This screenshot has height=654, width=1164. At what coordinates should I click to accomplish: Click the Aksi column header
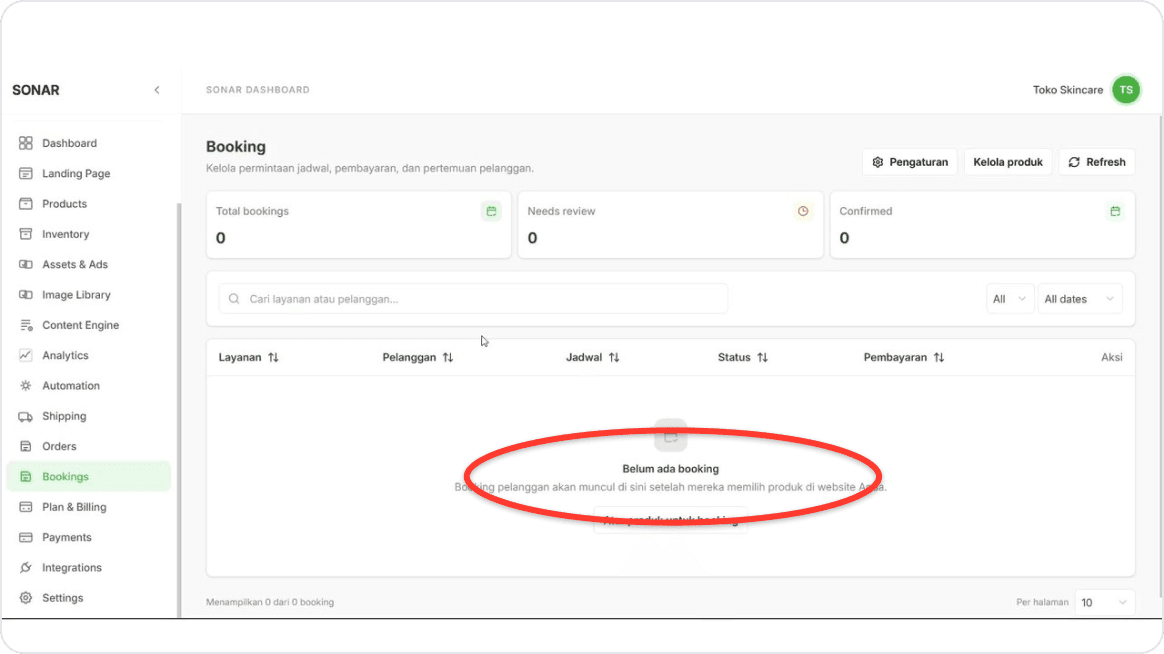pyautogui.click(x=1111, y=357)
